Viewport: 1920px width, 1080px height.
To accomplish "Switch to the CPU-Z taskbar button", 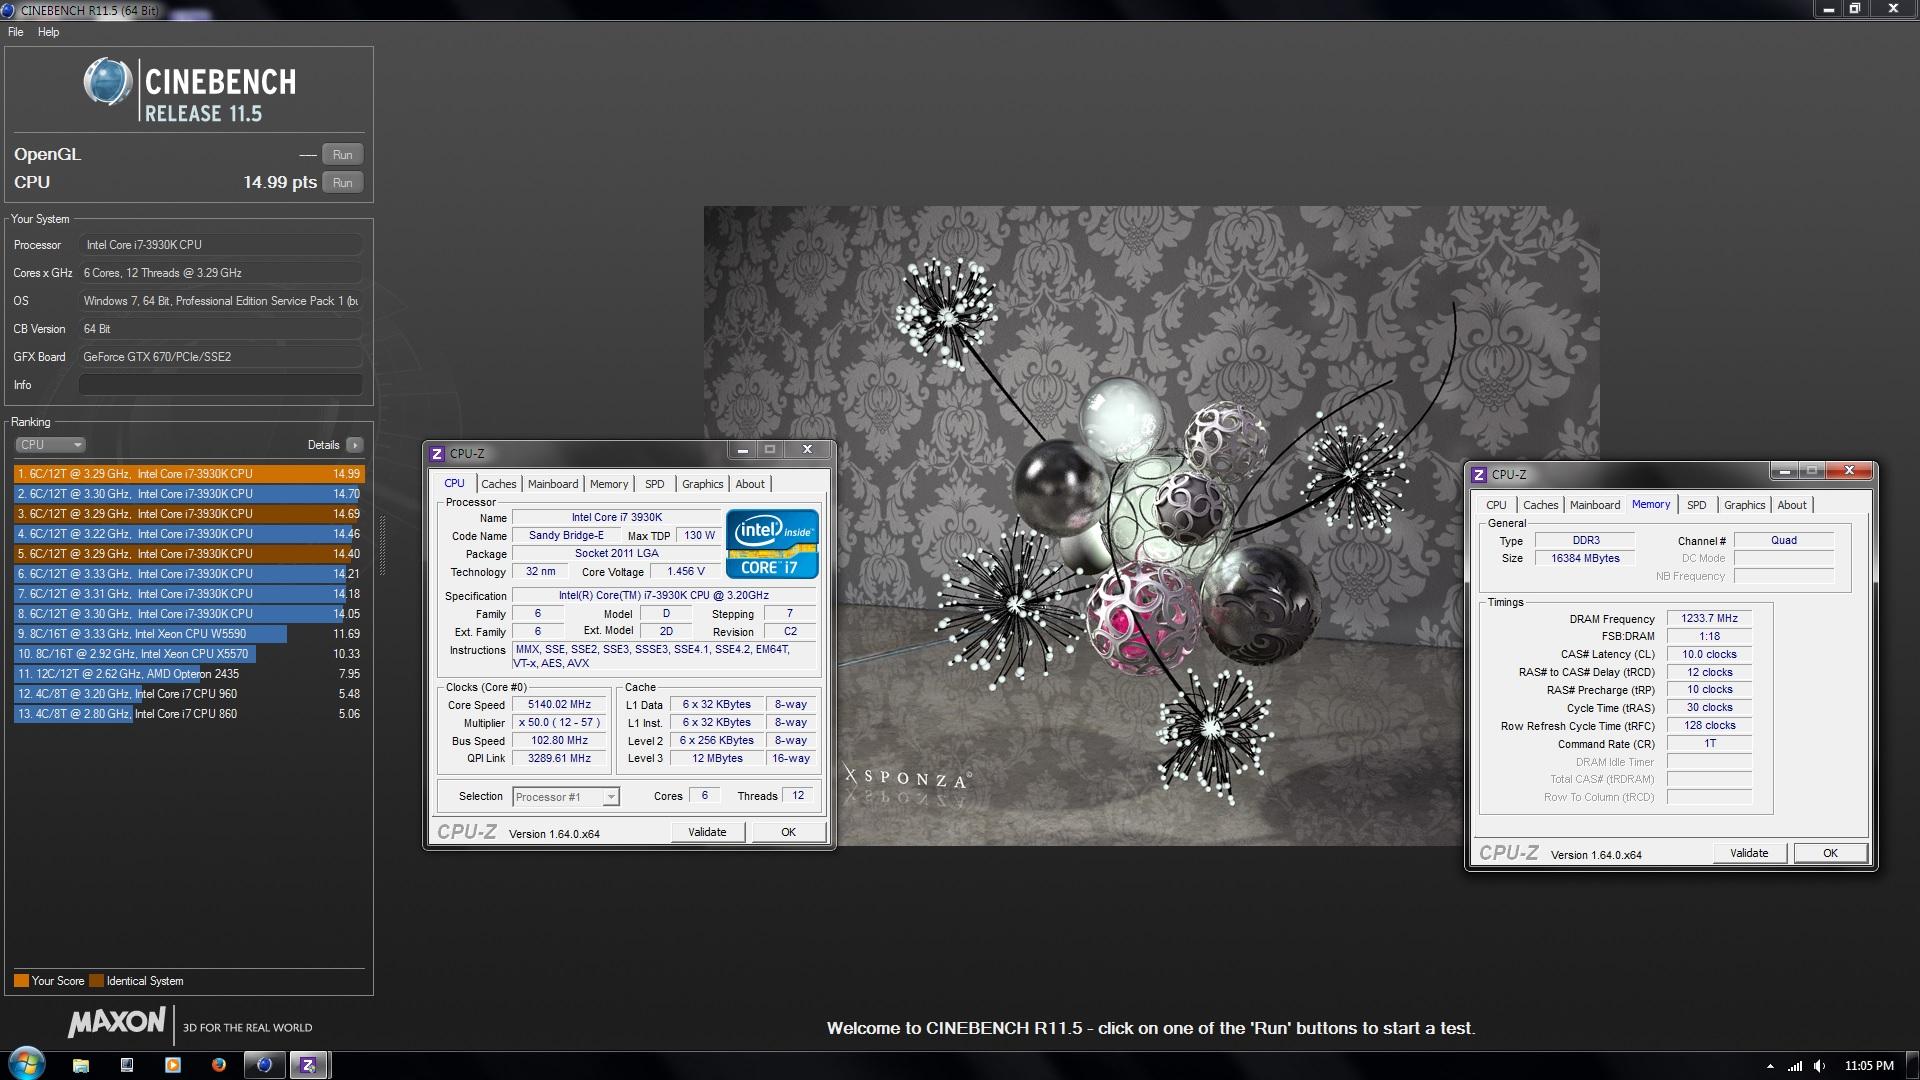I will click(309, 1065).
